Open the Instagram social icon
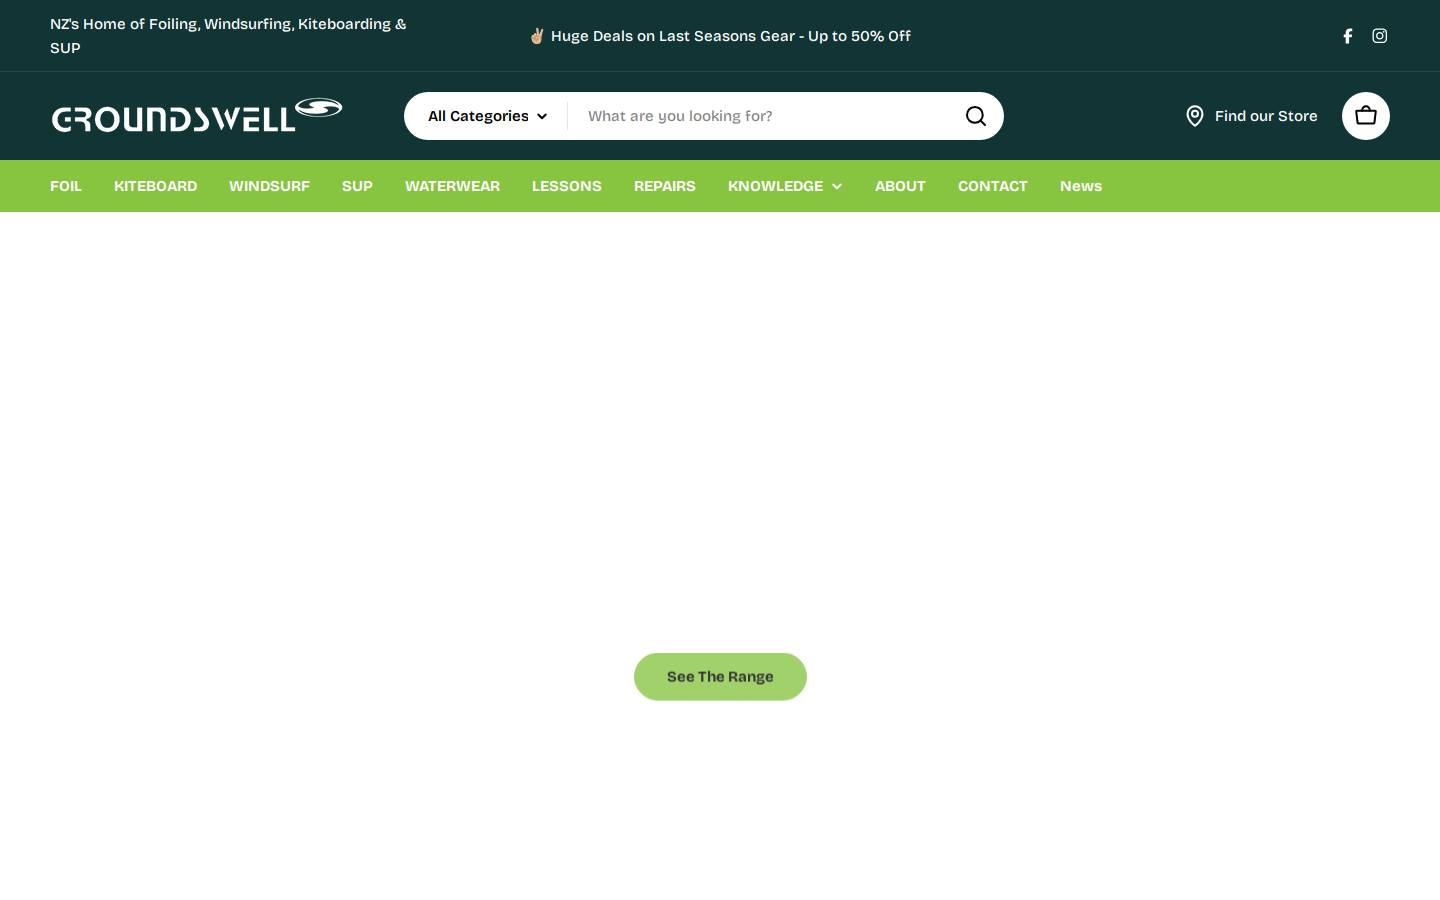 (x=1380, y=36)
